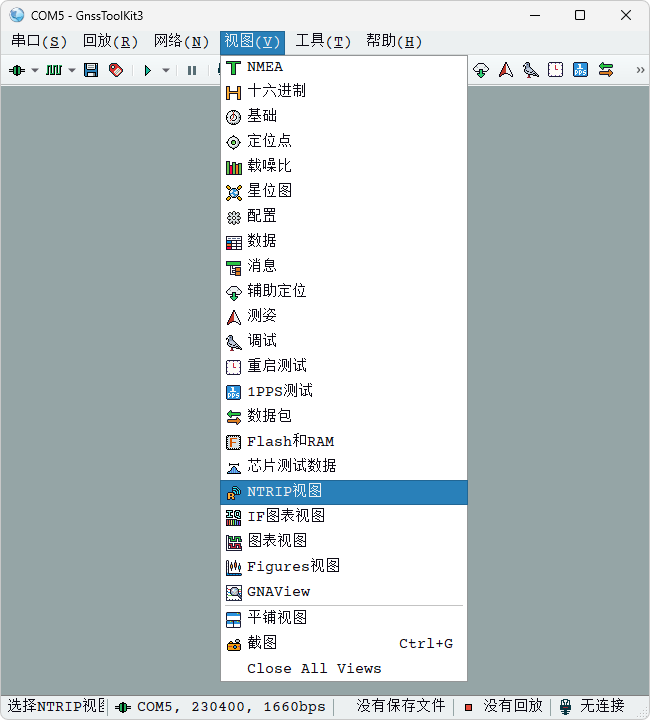Click the globe app icon in title bar

point(17,15)
